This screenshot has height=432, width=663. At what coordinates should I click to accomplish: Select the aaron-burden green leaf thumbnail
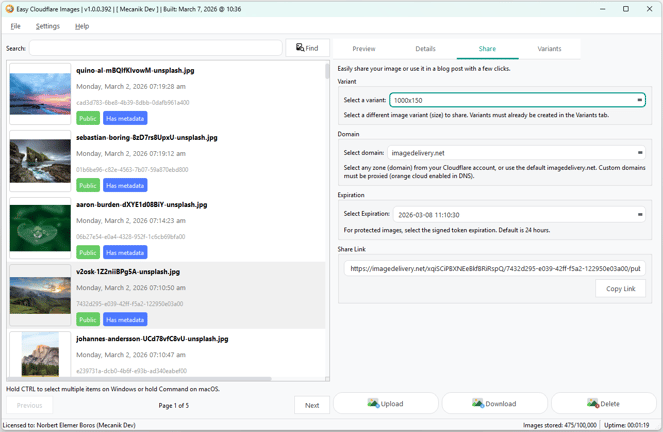(40, 228)
